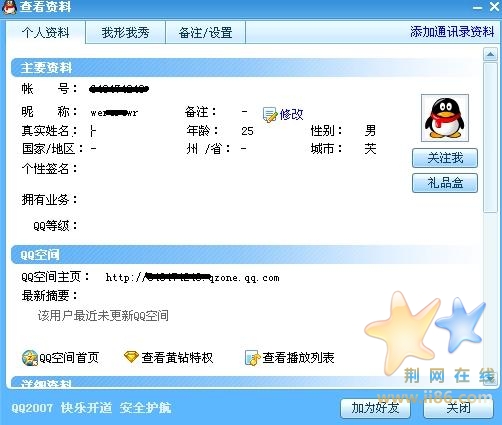This screenshot has height=425, width=502.
Task: Switch to the 个人资料 tab
Action: (x=46, y=33)
